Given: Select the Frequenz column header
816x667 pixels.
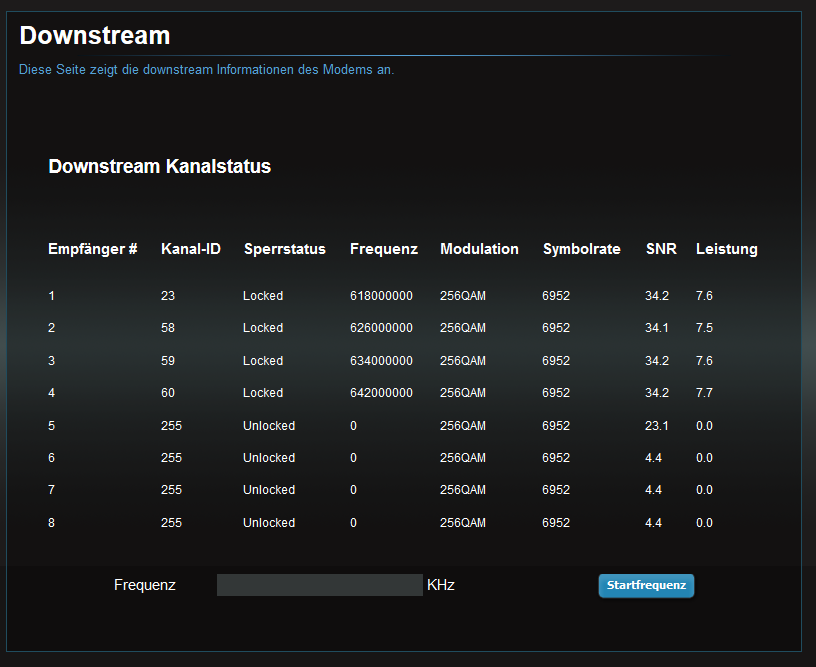Looking at the screenshot, I should pyautogui.click(x=383, y=249).
